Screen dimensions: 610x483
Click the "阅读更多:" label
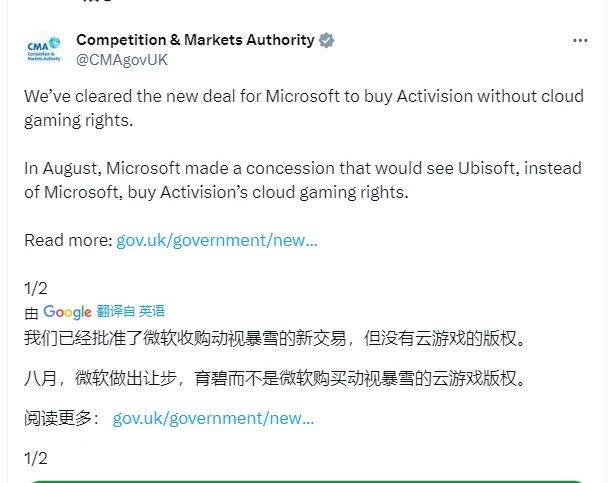[62, 416]
